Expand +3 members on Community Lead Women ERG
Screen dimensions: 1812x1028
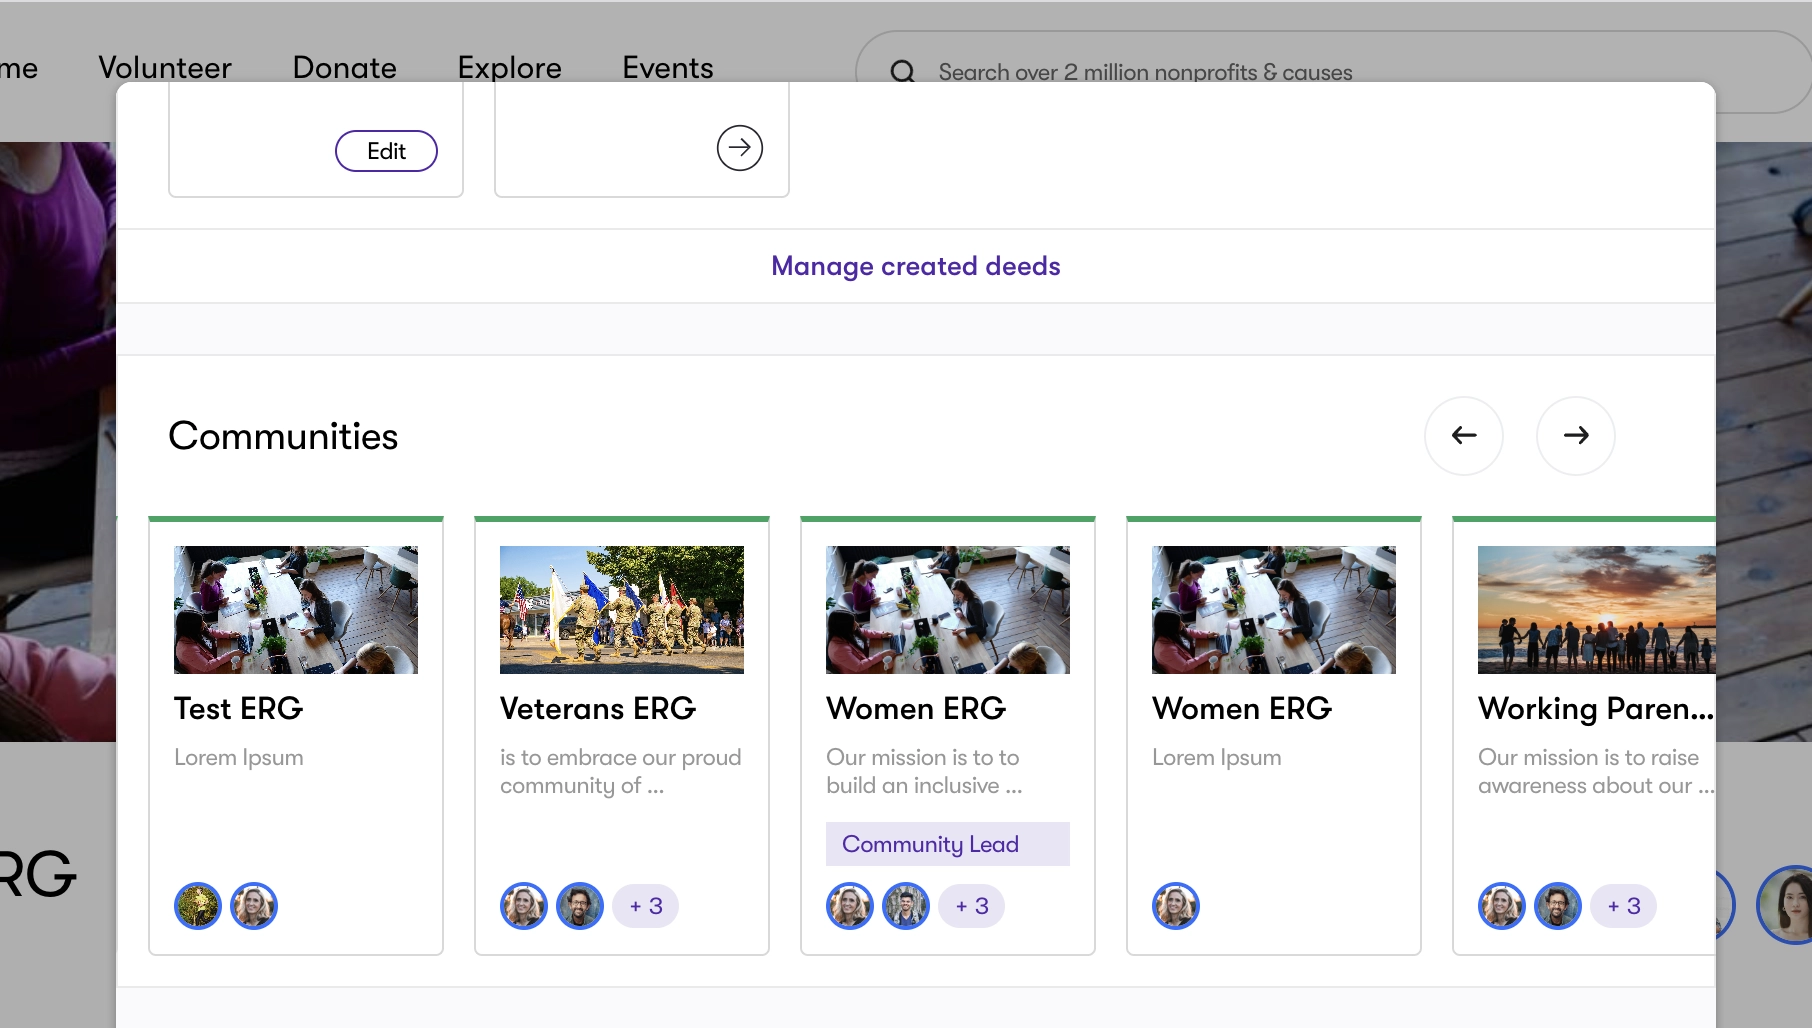point(972,906)
